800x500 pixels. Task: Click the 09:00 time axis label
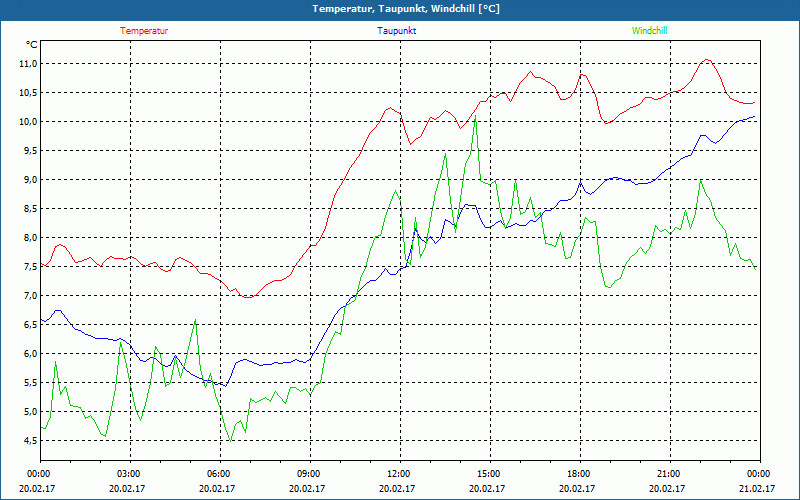point(310,474)
